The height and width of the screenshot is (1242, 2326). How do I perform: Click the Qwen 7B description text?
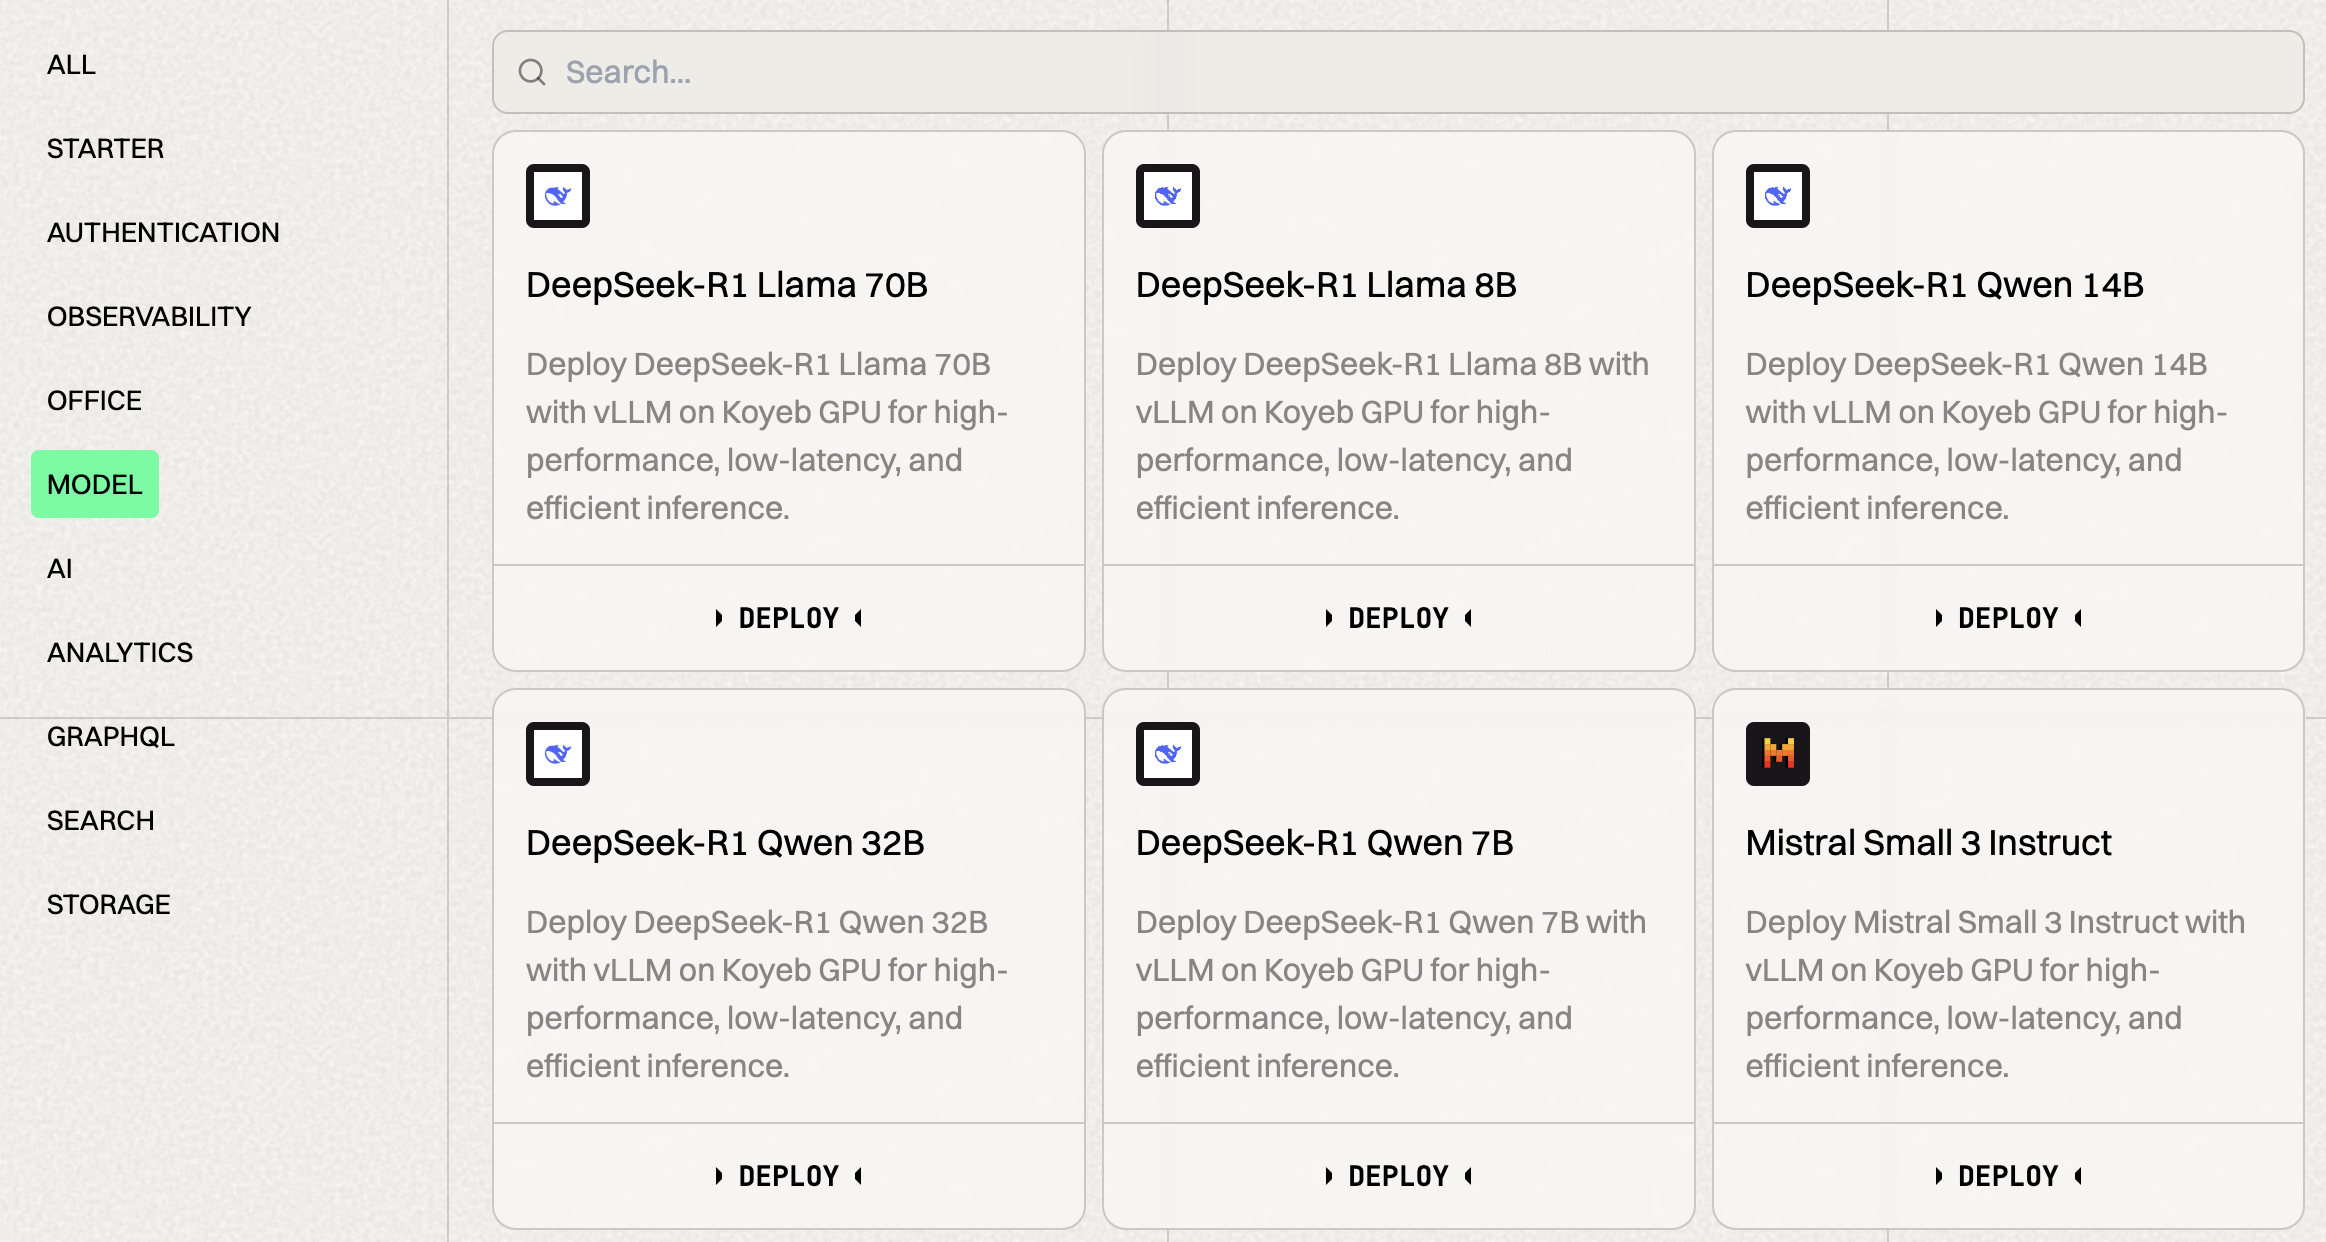tap(1391, 994)
